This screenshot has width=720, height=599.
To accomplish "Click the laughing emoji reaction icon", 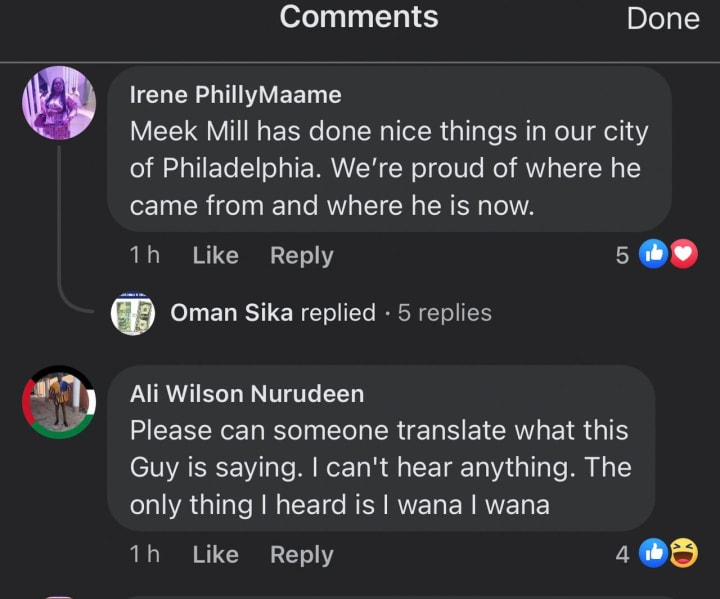I will [683, 554].
